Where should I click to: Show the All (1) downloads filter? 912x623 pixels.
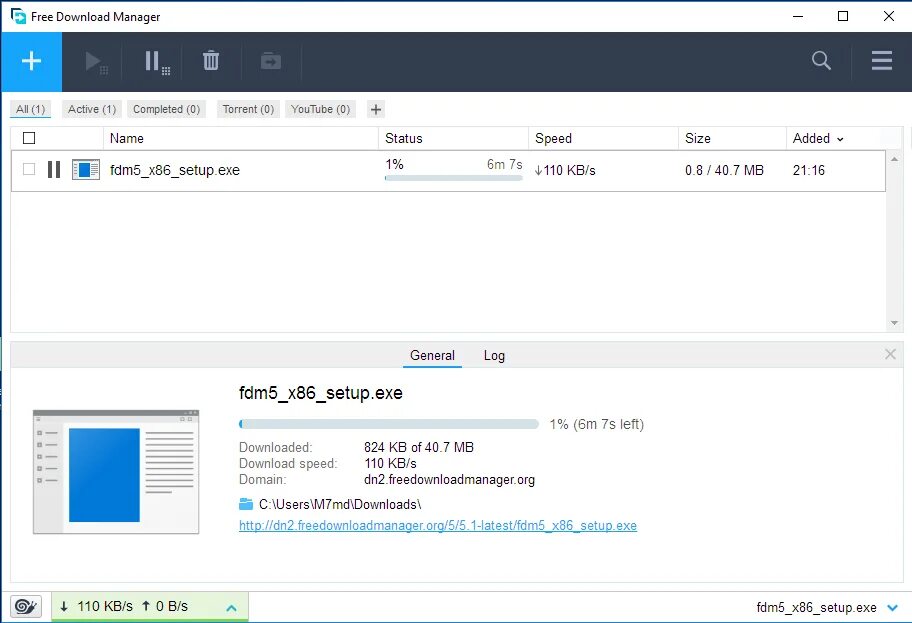30,109
